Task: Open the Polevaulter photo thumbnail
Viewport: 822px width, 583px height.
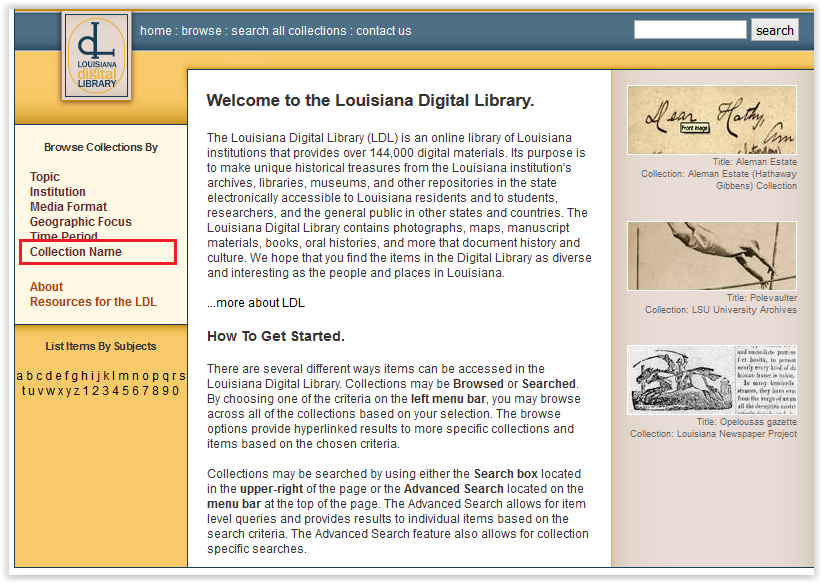Action: tap(712, 256)
